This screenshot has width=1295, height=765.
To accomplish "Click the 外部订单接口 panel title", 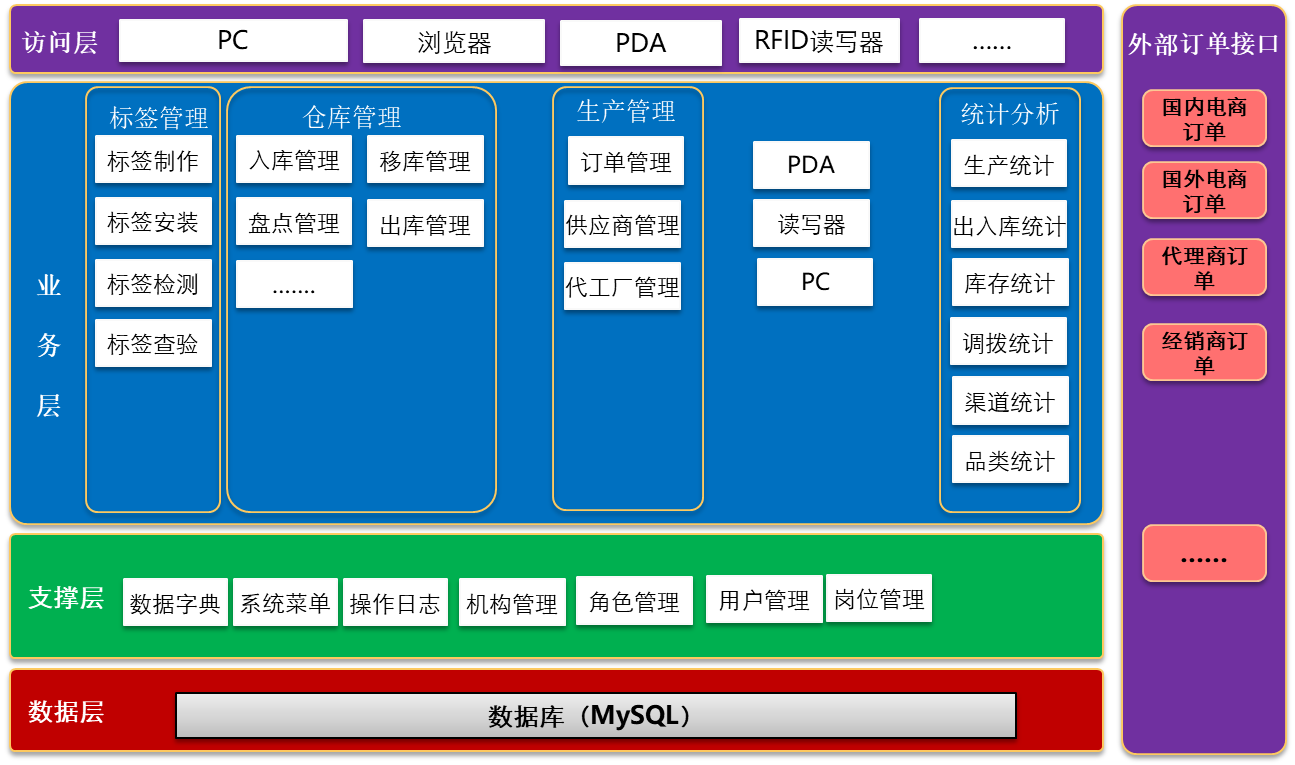I will [x=1204, y=45].
